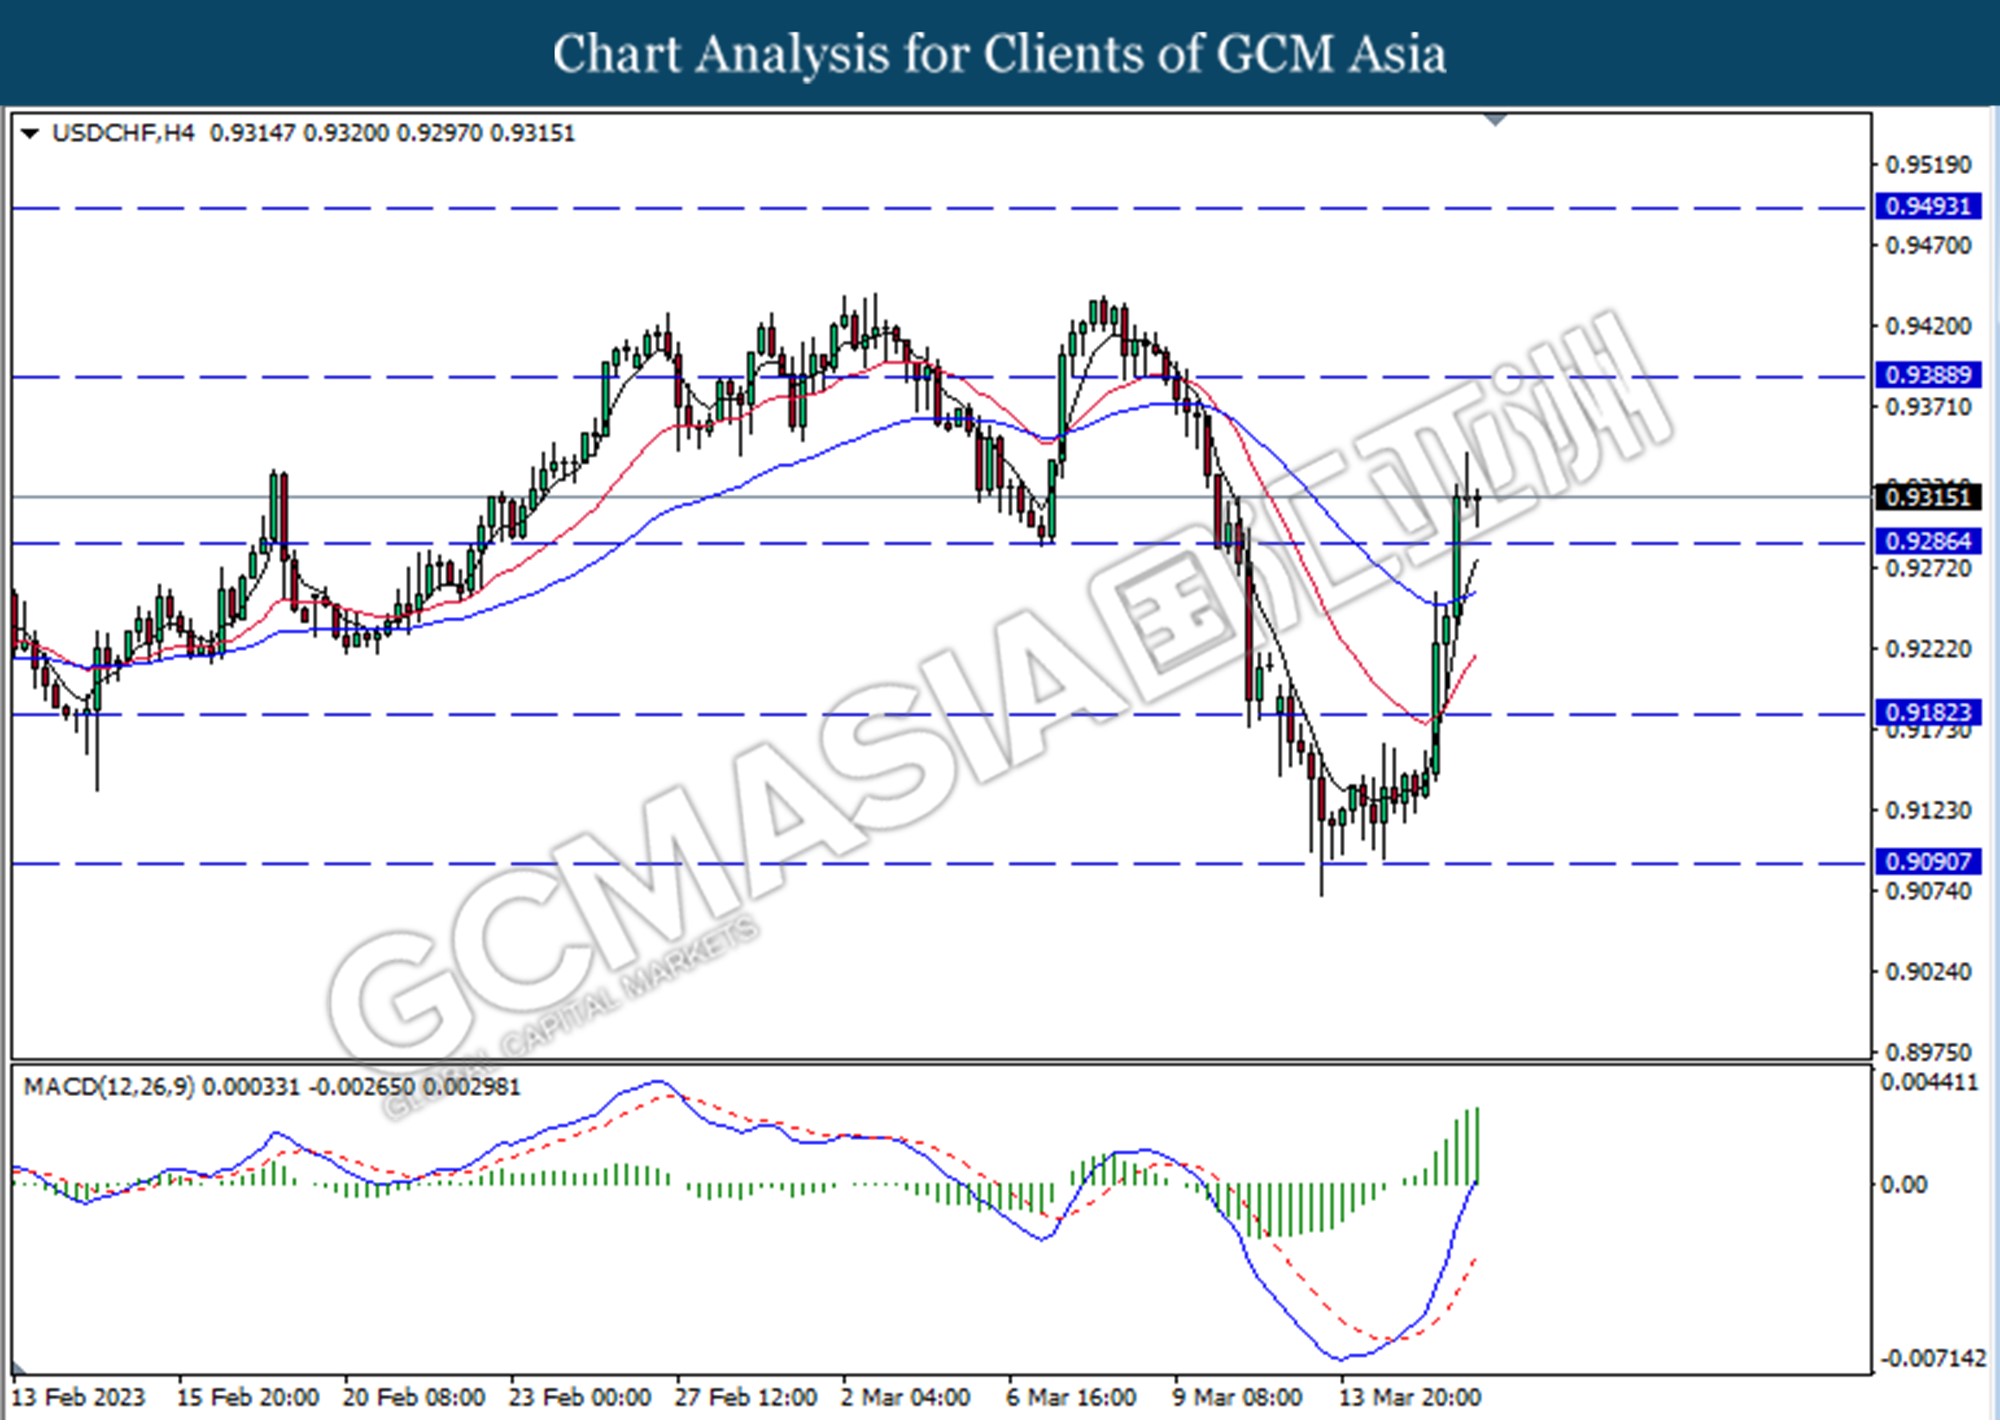
Task: Click the chart shift triangle marker at top
Action: pyautogui.click(x=1496, y=120)
